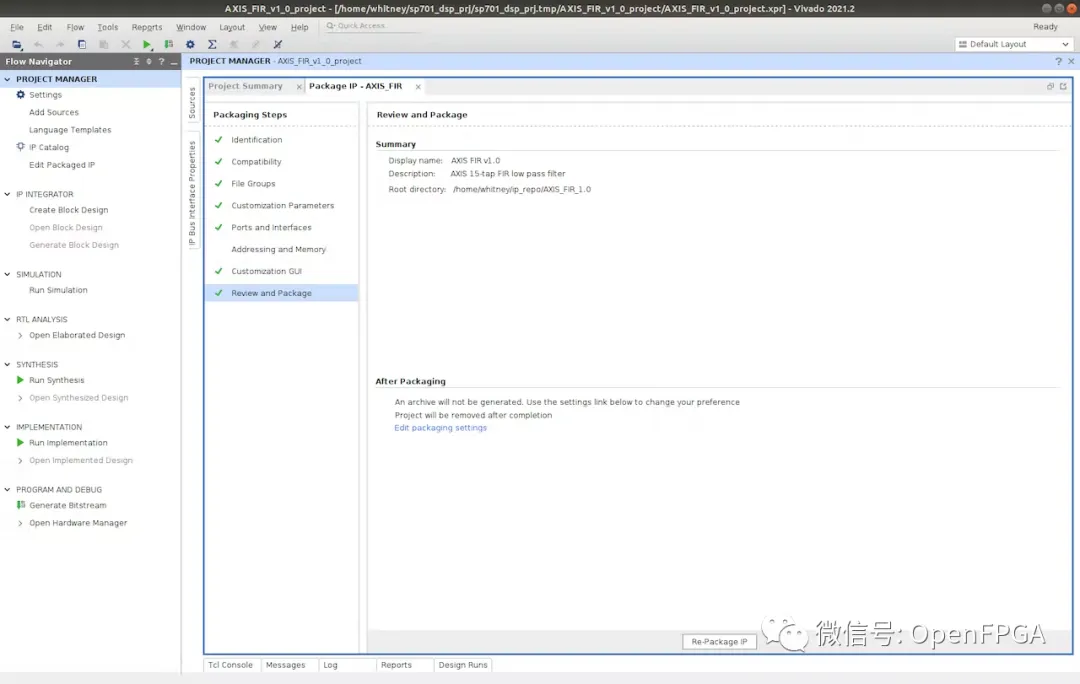Open the Default Layout dropdown
The image size is (1080, 684).
[x=1014, y=44]
